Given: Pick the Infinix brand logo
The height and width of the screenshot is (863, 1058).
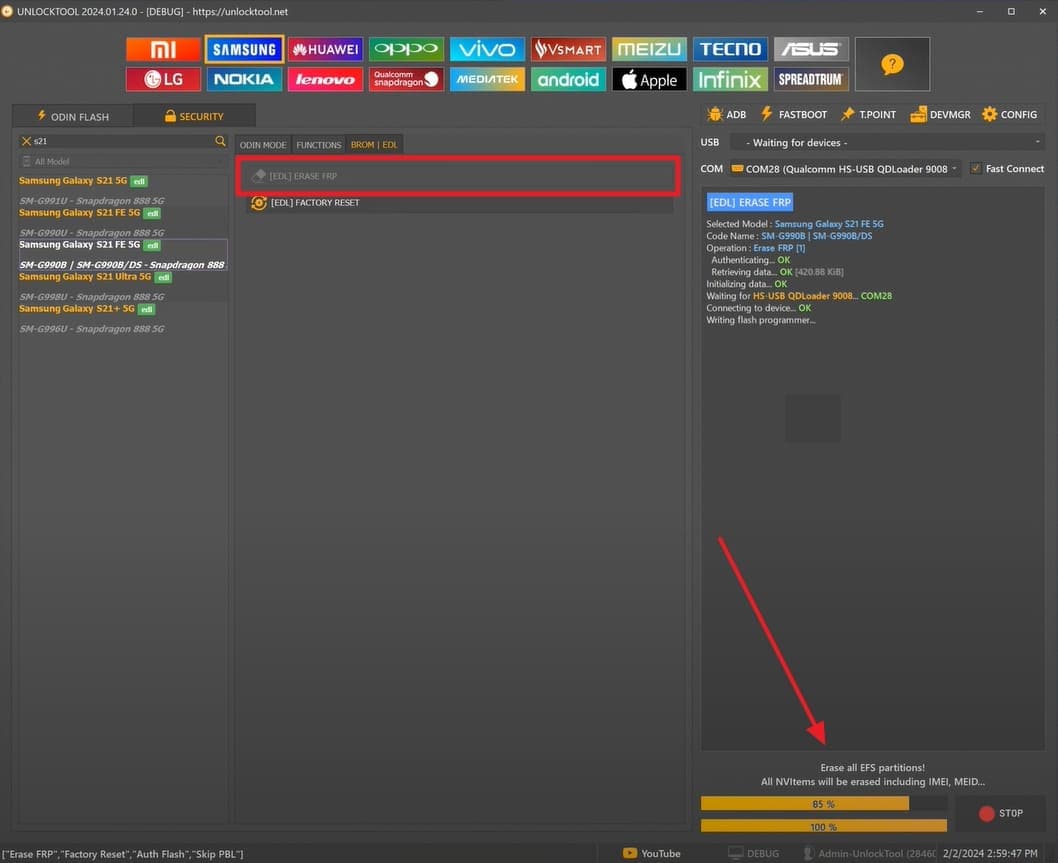Looking at the screenshot, I should (730, 79).
